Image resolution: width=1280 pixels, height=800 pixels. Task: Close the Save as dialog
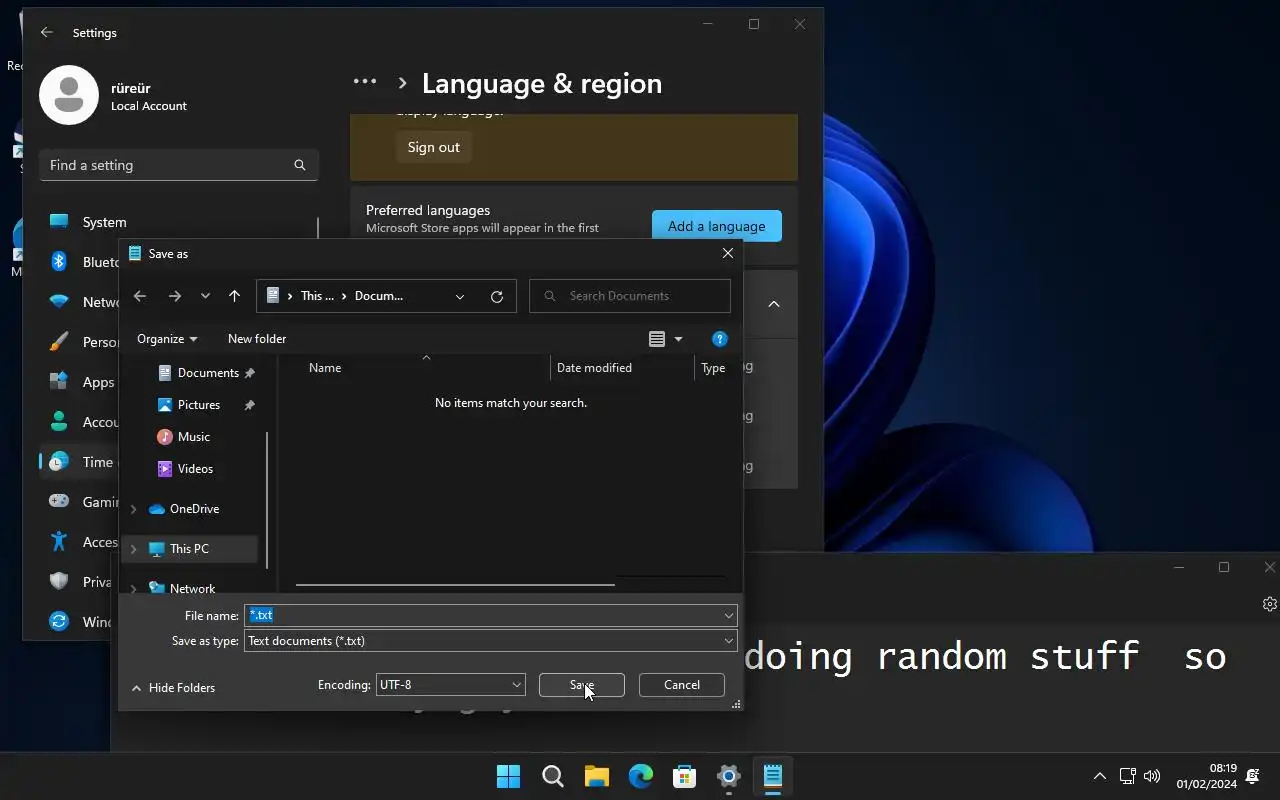point(728,254)
